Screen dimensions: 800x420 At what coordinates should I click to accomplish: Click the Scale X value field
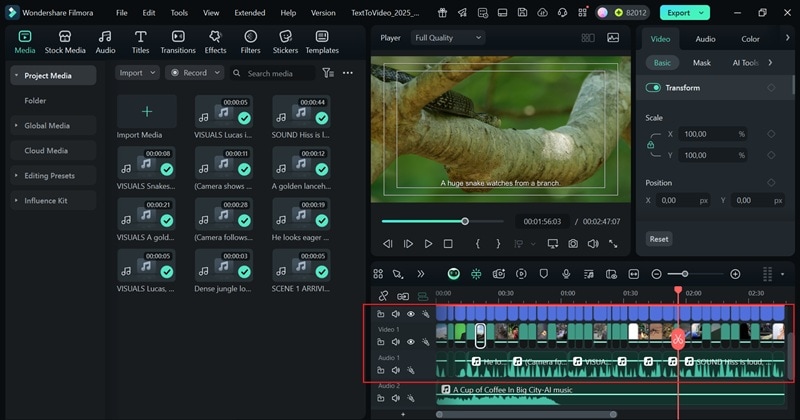coord(712,134)
